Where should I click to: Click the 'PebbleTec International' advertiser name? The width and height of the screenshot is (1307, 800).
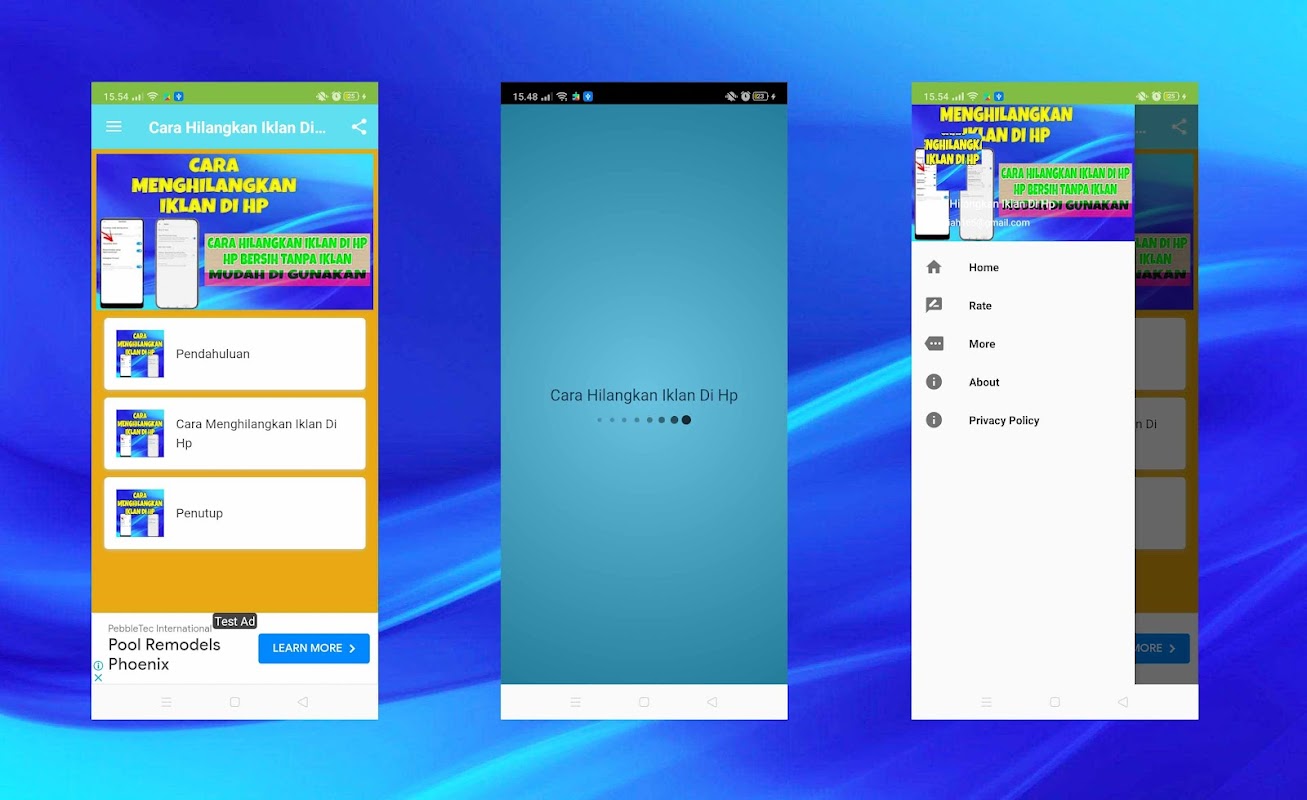[159, 628]
